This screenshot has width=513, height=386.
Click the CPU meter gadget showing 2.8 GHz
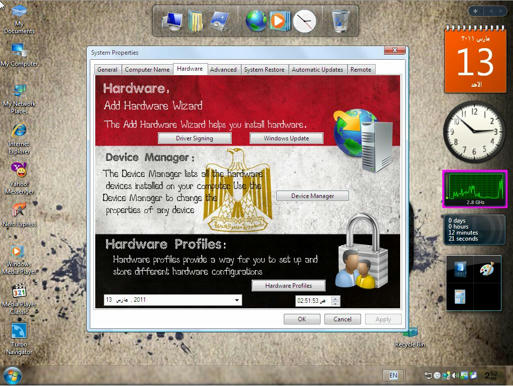475,189
